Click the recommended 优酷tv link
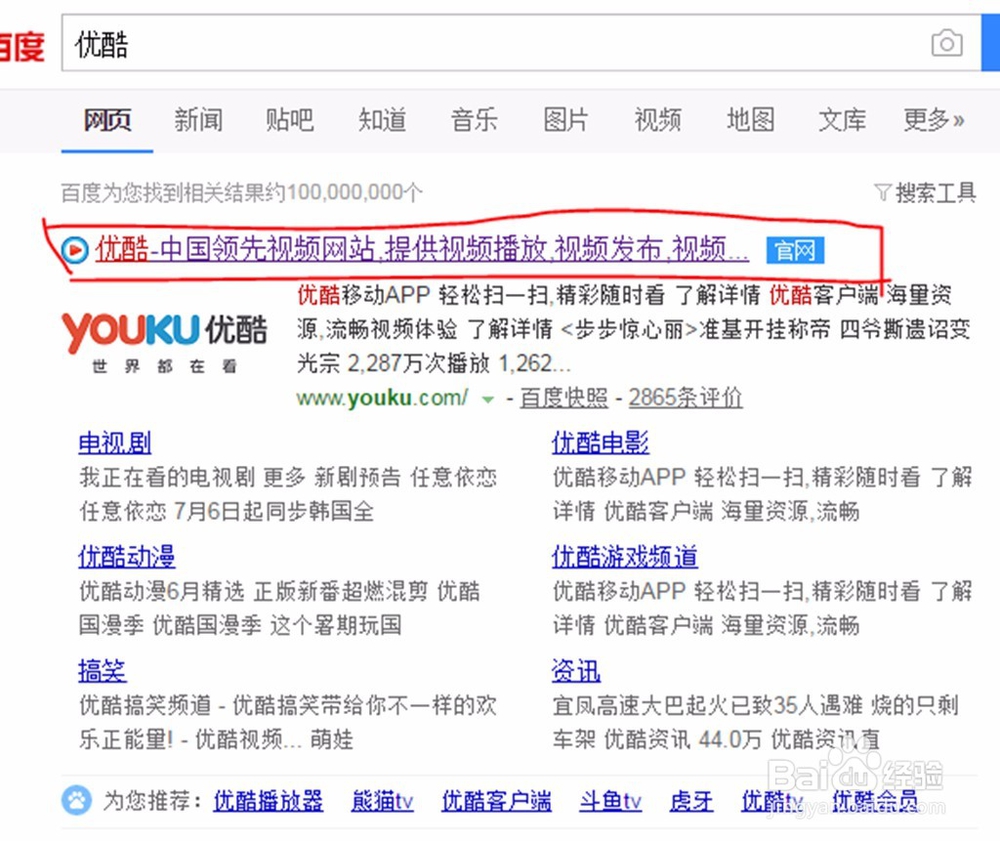Image resolution: width=1000 pixels, height=841 pixels. point(772,801)
